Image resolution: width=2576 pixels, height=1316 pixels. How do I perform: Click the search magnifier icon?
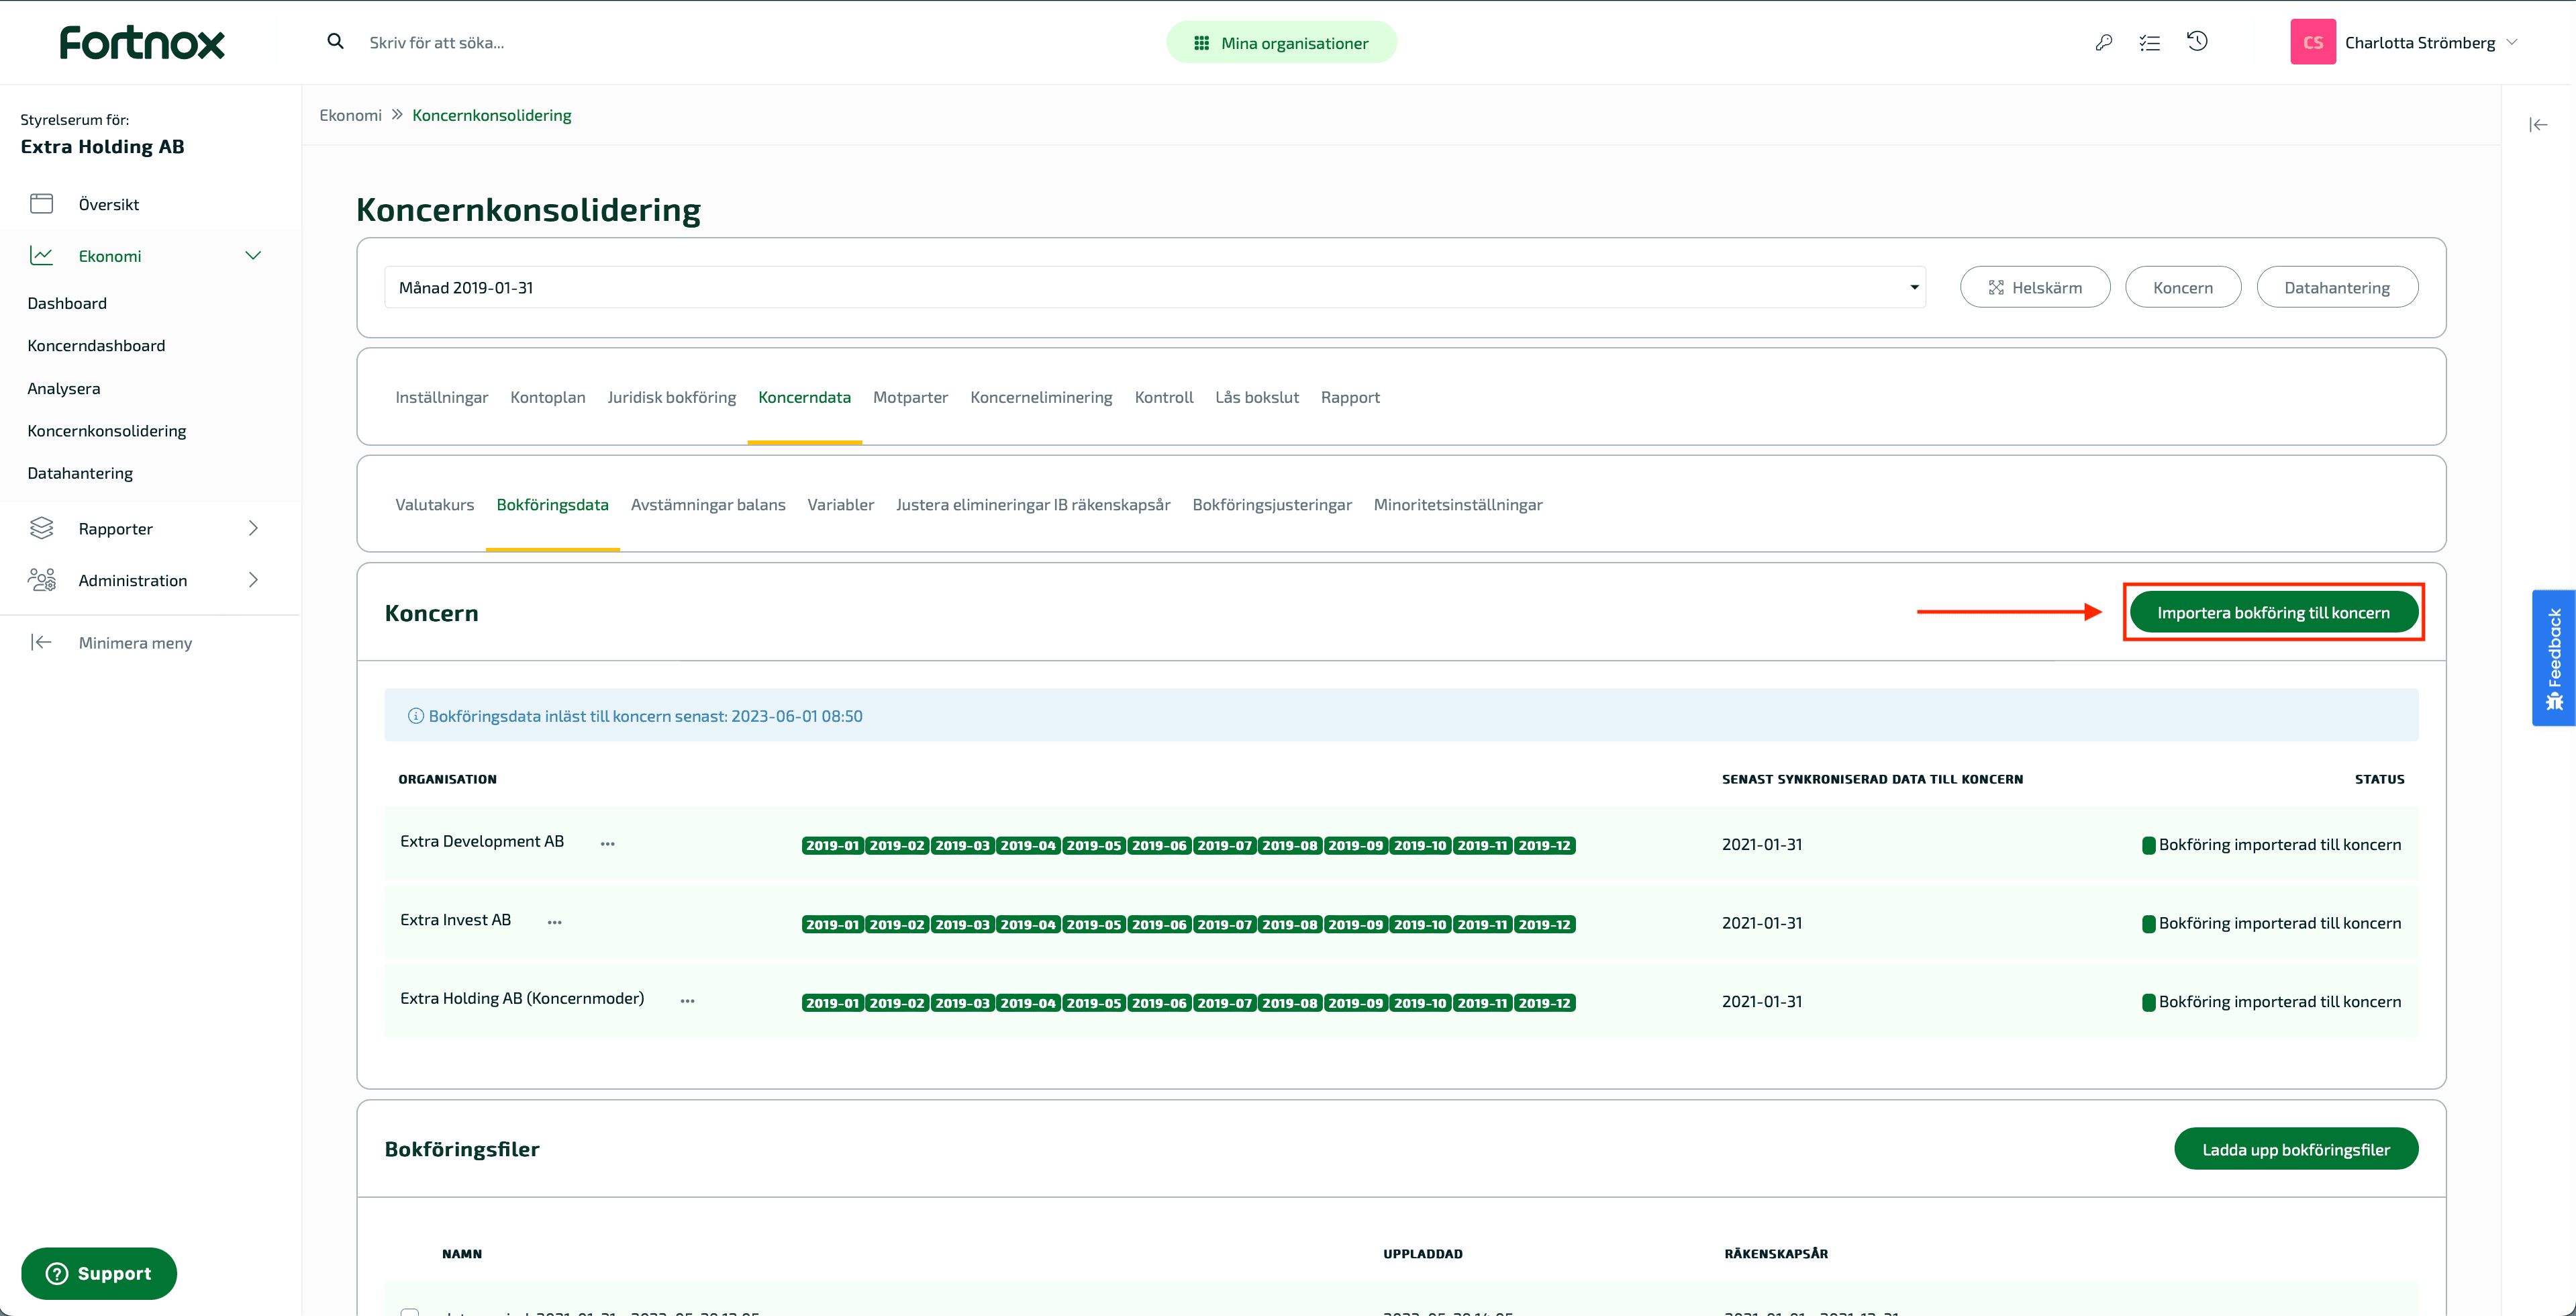click(336, 42)
